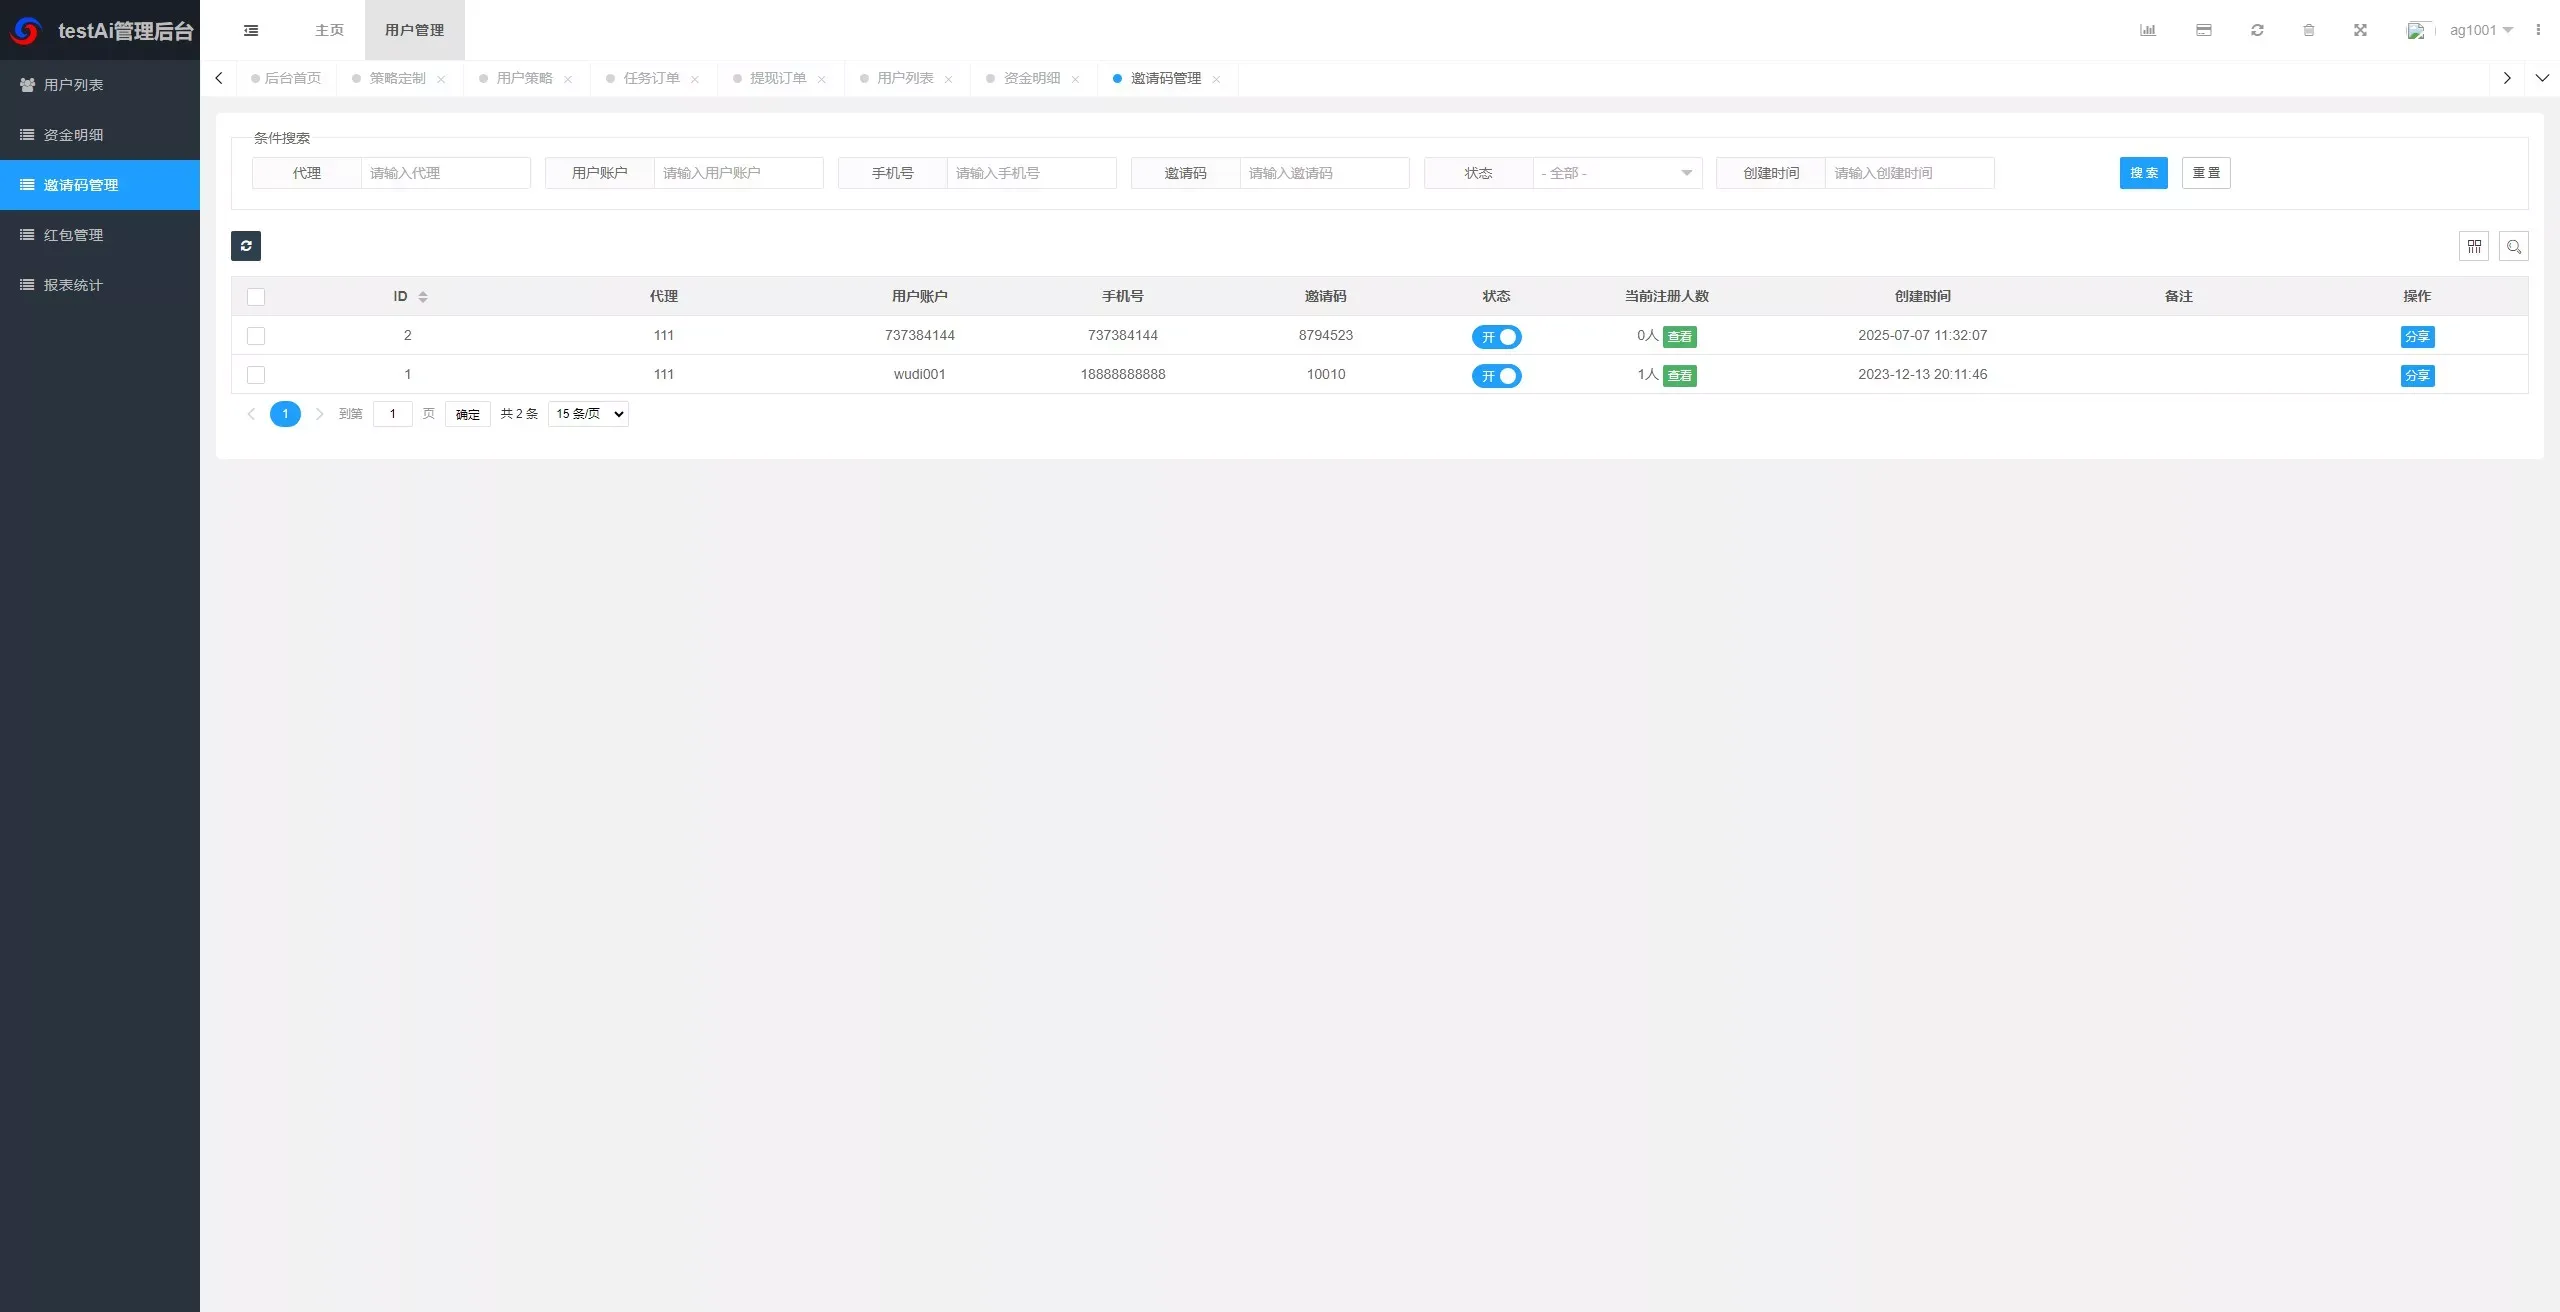Check the row checkbox for ID 2

(256, 336)
